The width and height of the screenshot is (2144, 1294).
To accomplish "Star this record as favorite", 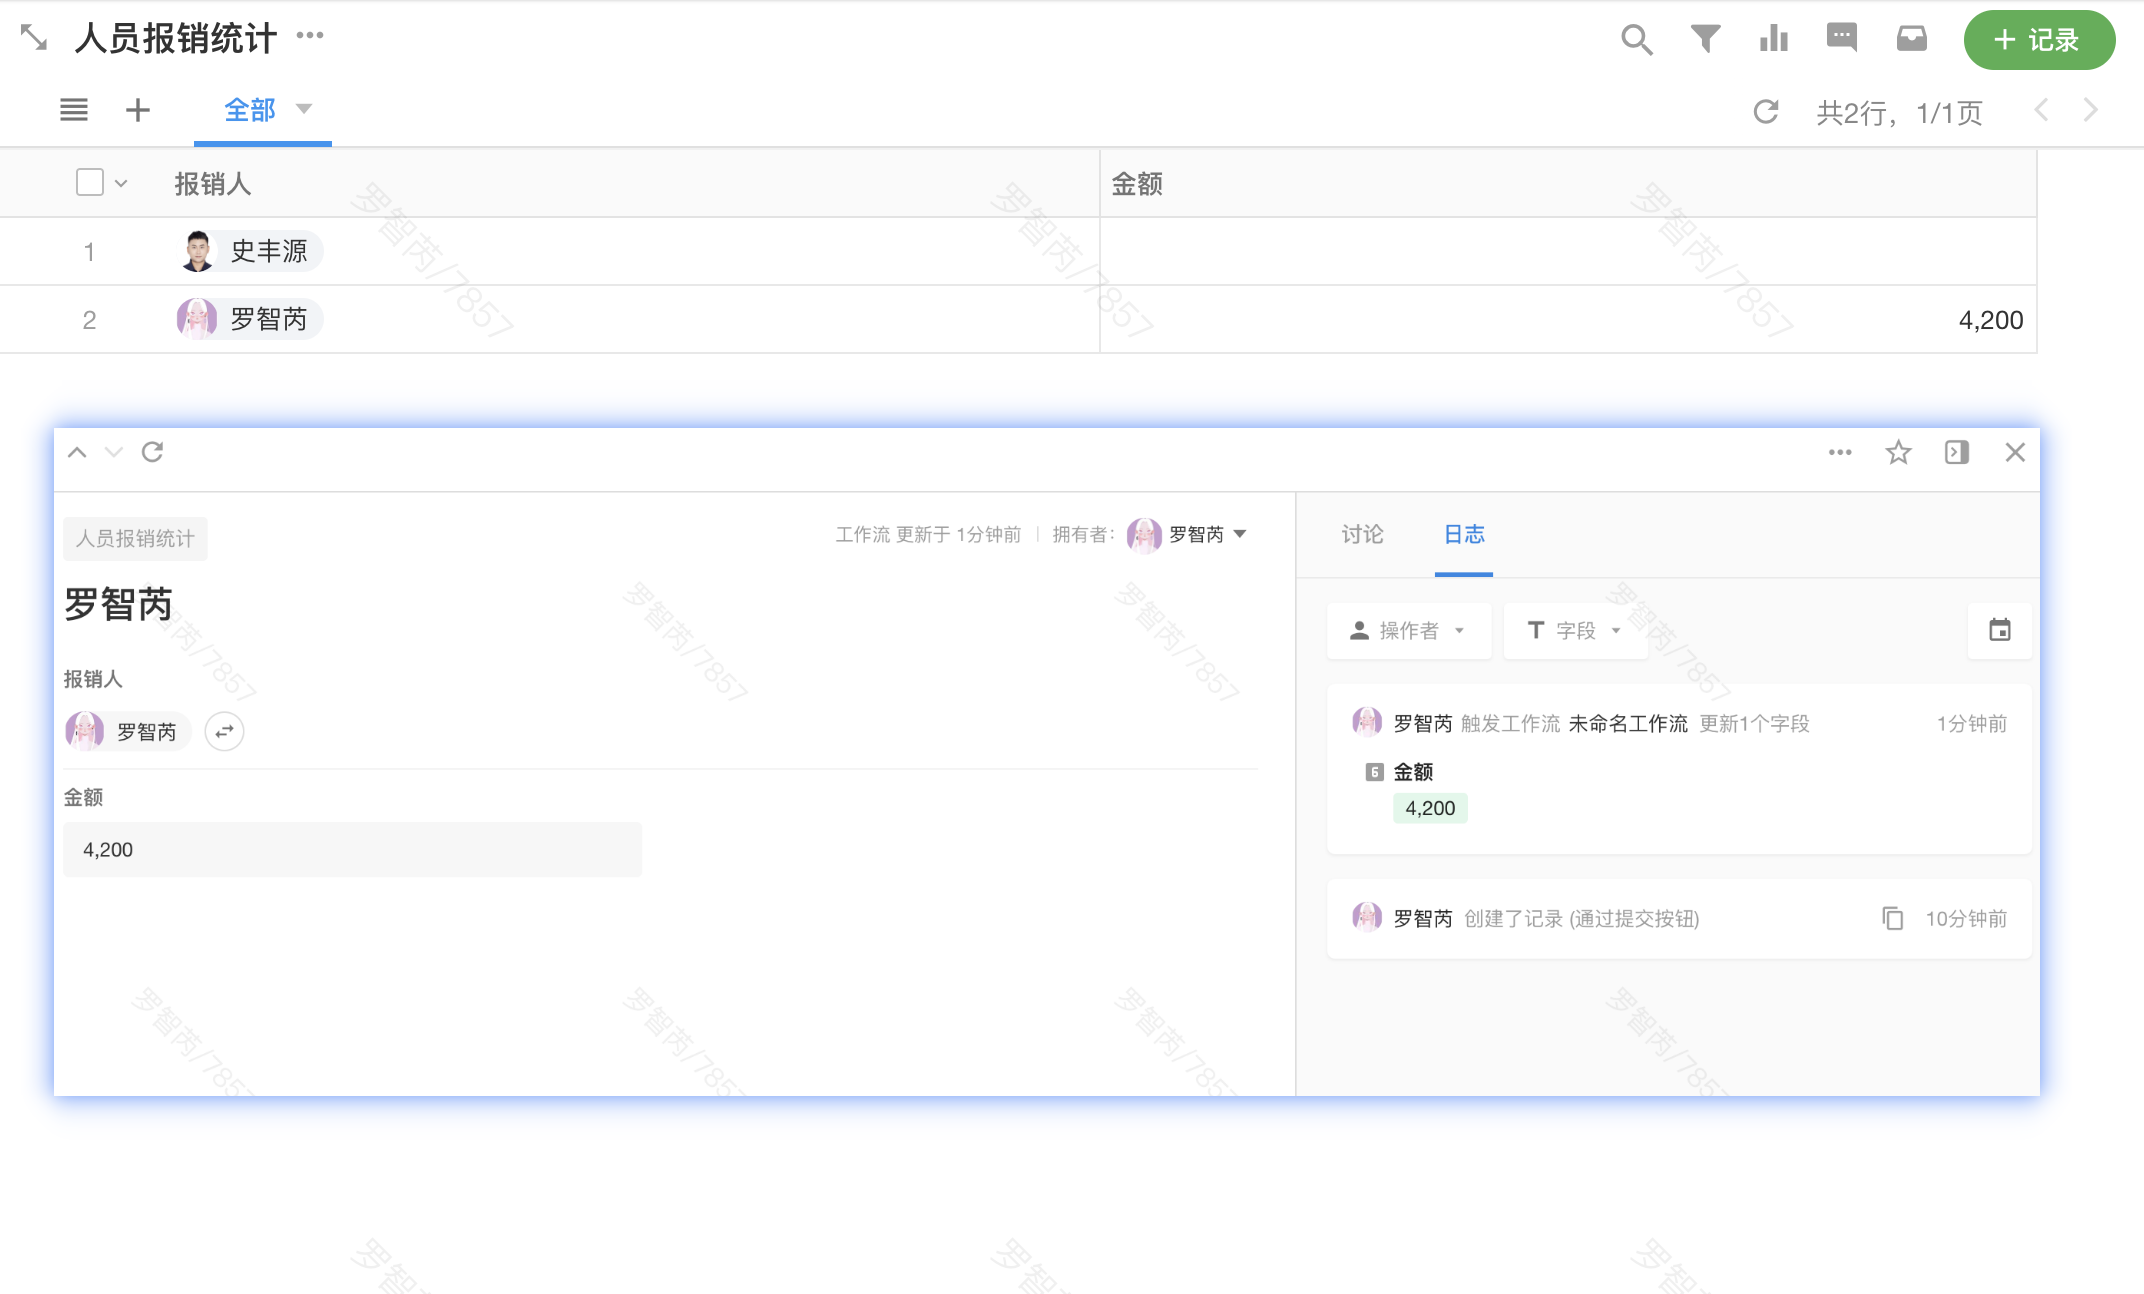I will (1898, 453).
